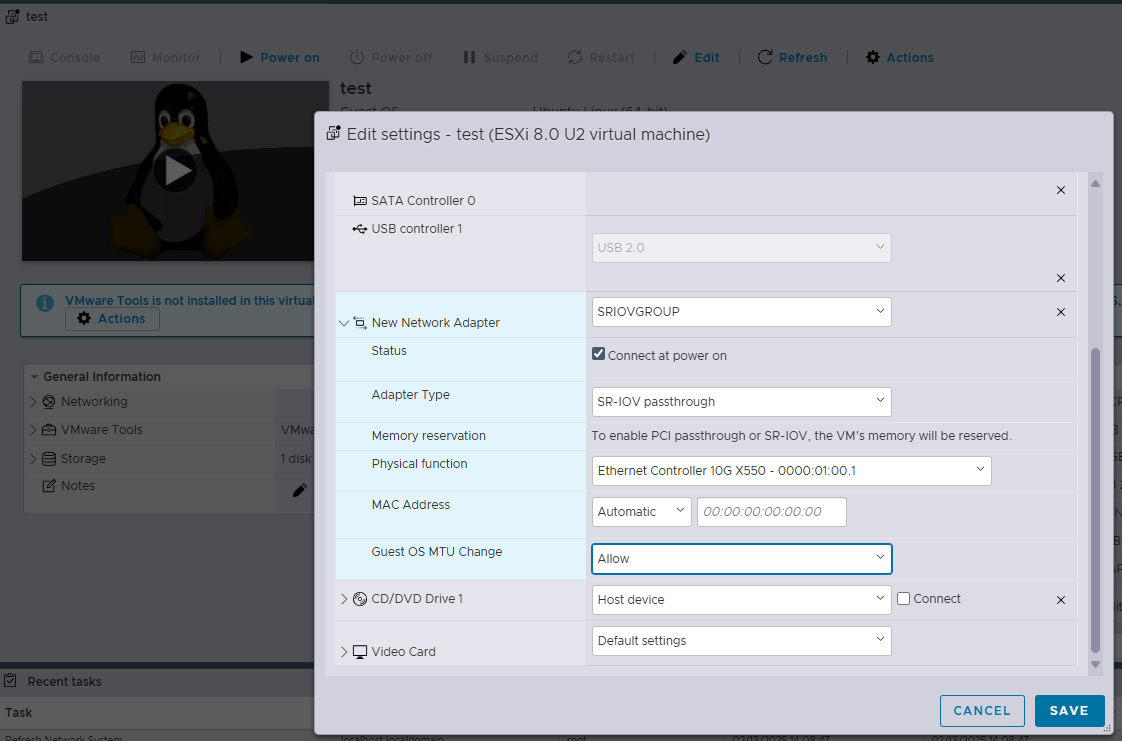Remove the USB controller 1 device
Viewport: 1122px width, 741px height.
pos(1060,278)
